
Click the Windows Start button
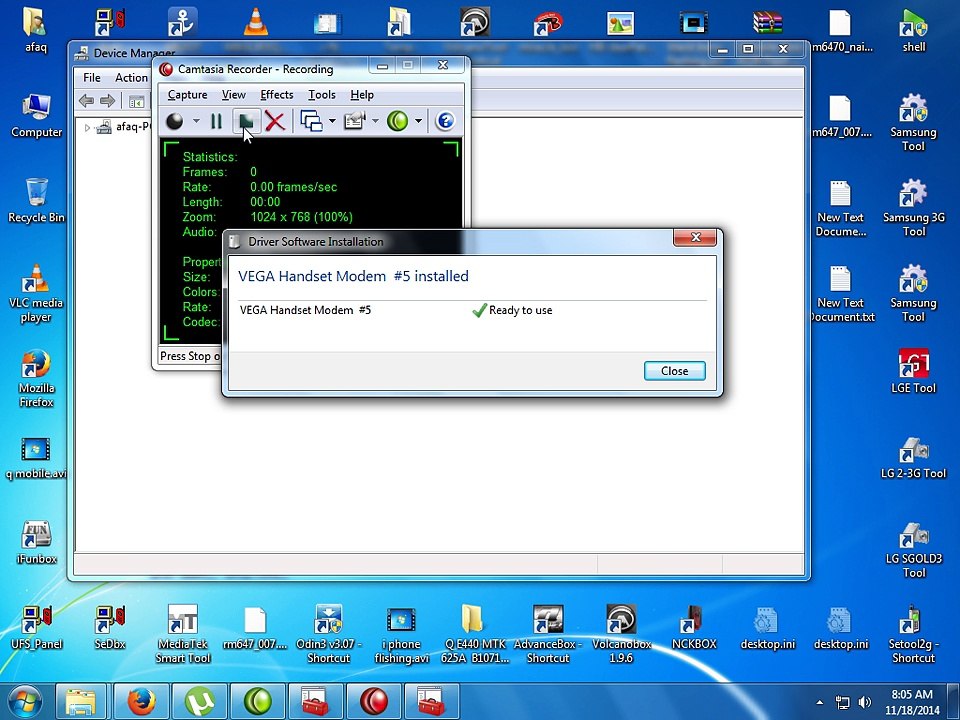coord(24,701)
